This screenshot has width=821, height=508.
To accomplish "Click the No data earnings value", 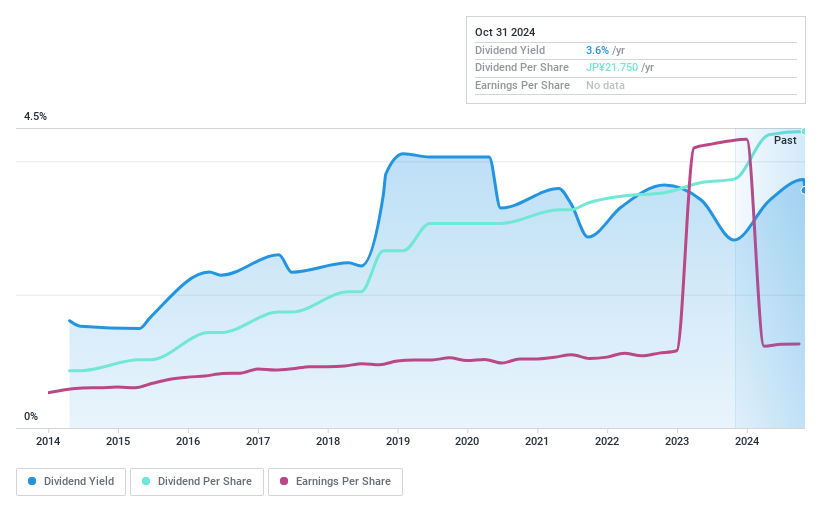I will [605, 85].
